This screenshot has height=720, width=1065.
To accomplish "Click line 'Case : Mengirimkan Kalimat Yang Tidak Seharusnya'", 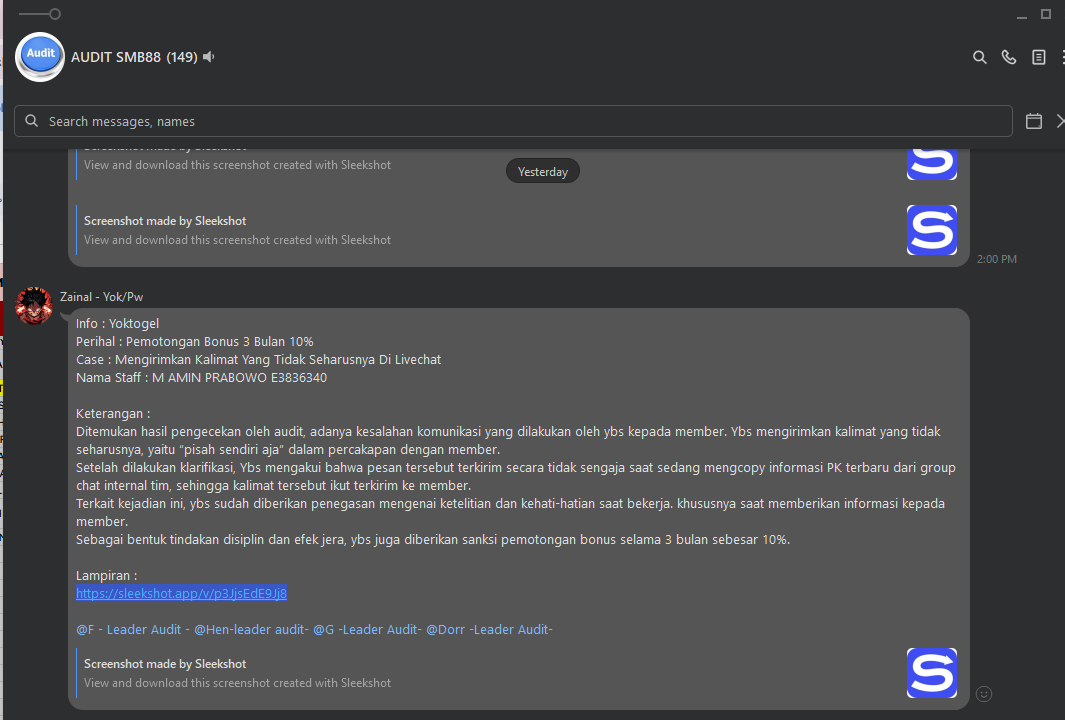I will coord(259,359).
